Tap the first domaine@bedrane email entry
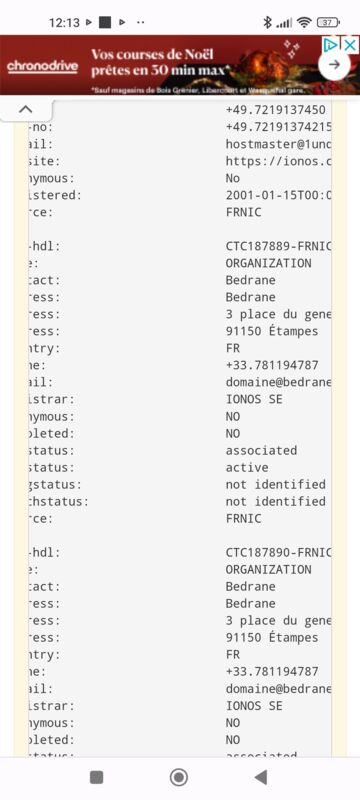The width and height of the screenshot is (360, 800). [x=278, y=382]
